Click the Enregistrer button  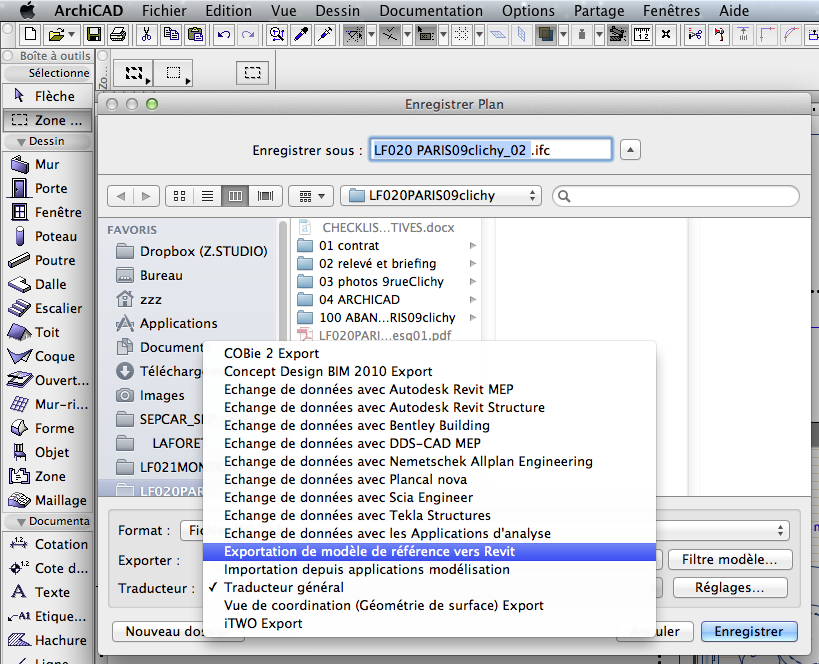749,631
